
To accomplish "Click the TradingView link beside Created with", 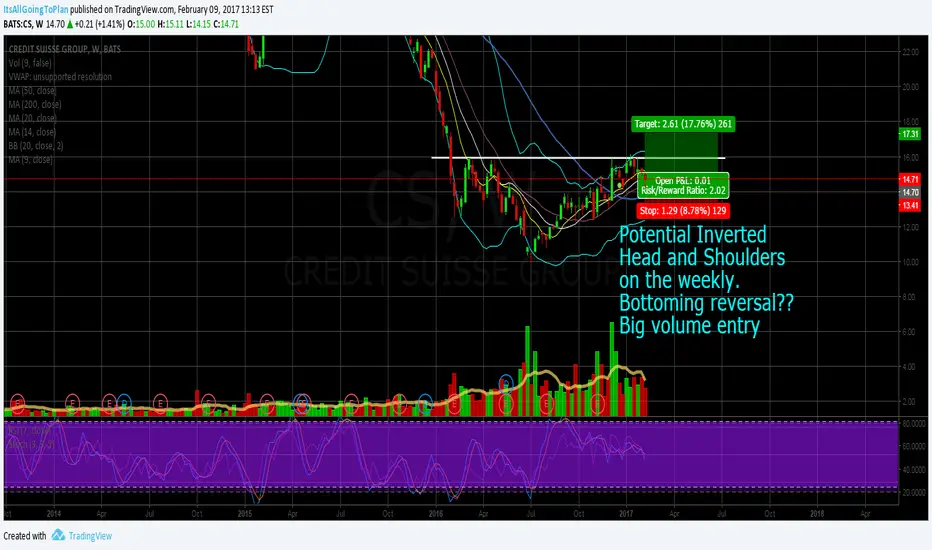I will click(x=90, y=536).
